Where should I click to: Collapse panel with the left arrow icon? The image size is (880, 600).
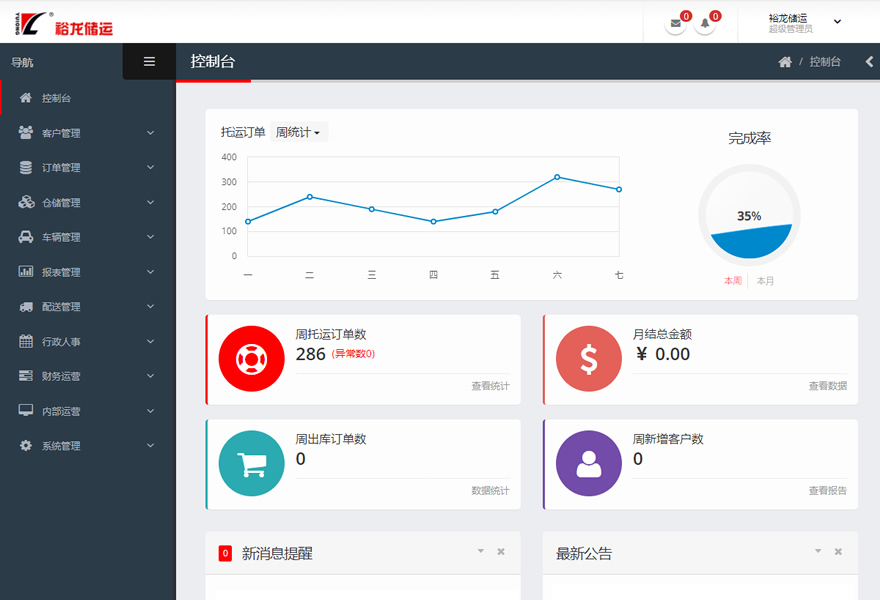(x=869, y=62)
